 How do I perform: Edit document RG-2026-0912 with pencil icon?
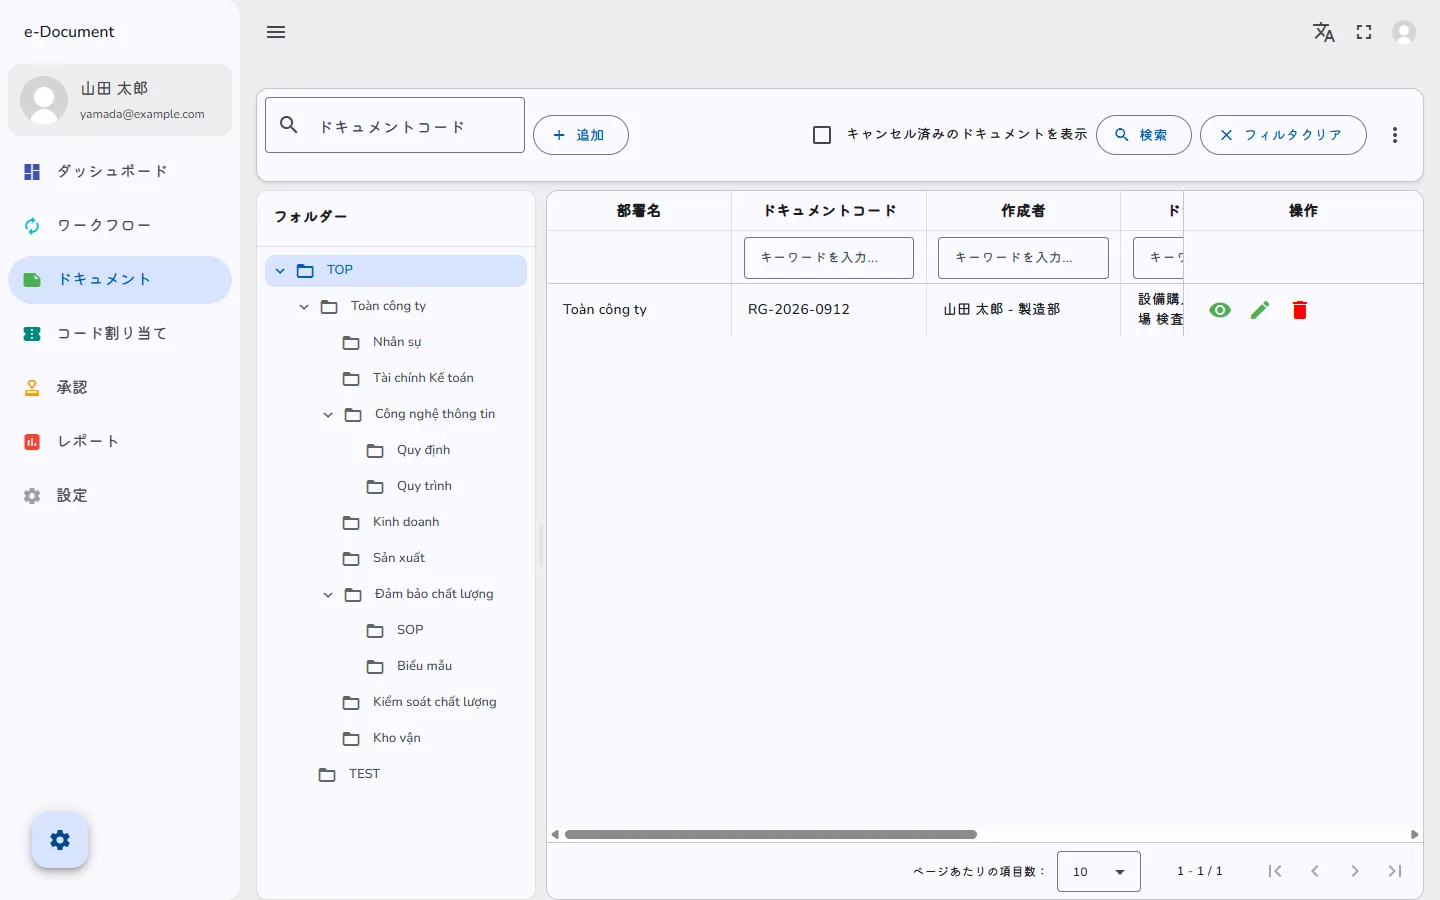click(x=1260, y=310)
